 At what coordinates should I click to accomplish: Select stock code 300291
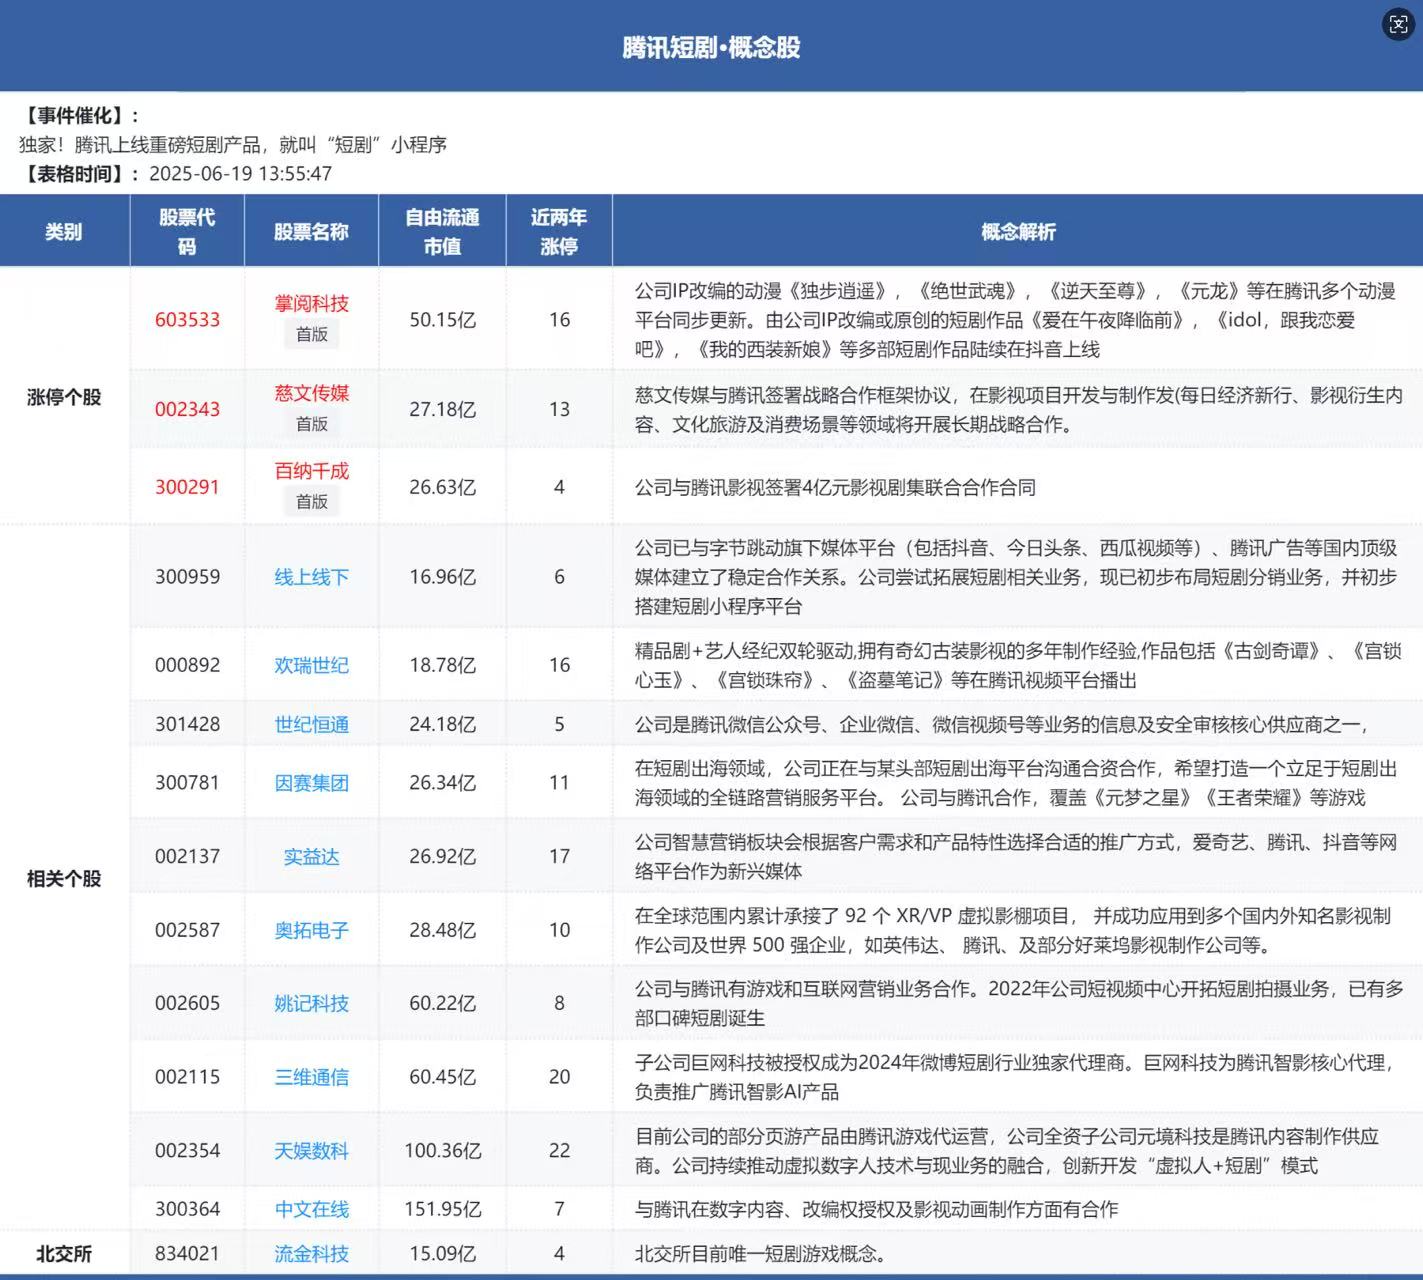coord(187,487)
